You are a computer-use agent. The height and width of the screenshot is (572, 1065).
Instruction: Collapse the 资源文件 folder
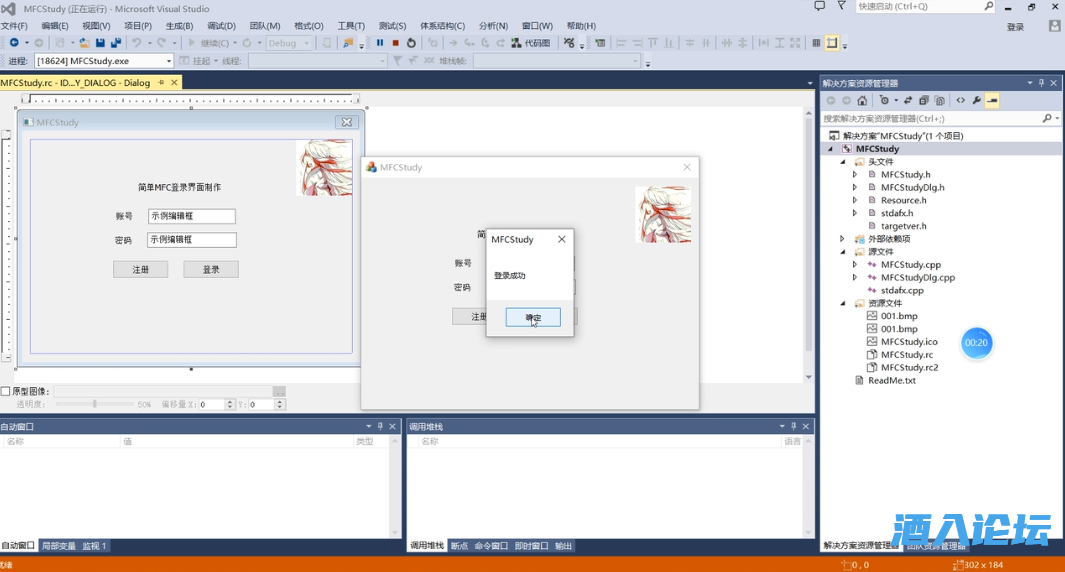point(843,303)
